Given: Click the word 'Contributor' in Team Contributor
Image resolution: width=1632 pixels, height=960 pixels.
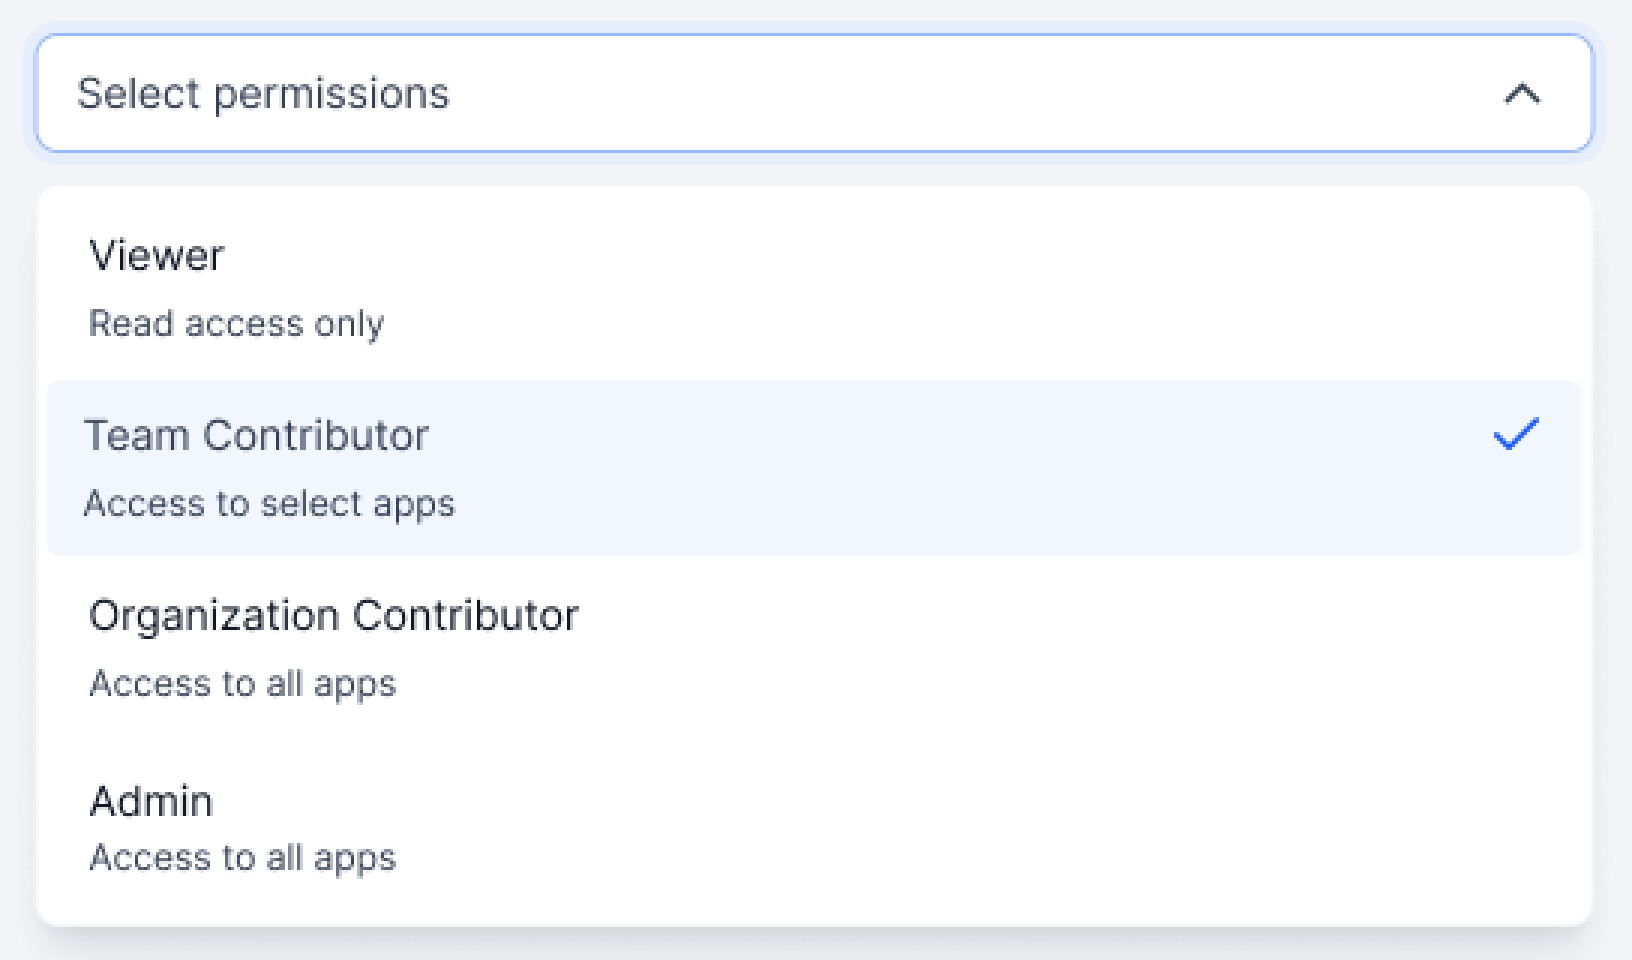Looking at the screenshot, I should click(x=316, y=436).
